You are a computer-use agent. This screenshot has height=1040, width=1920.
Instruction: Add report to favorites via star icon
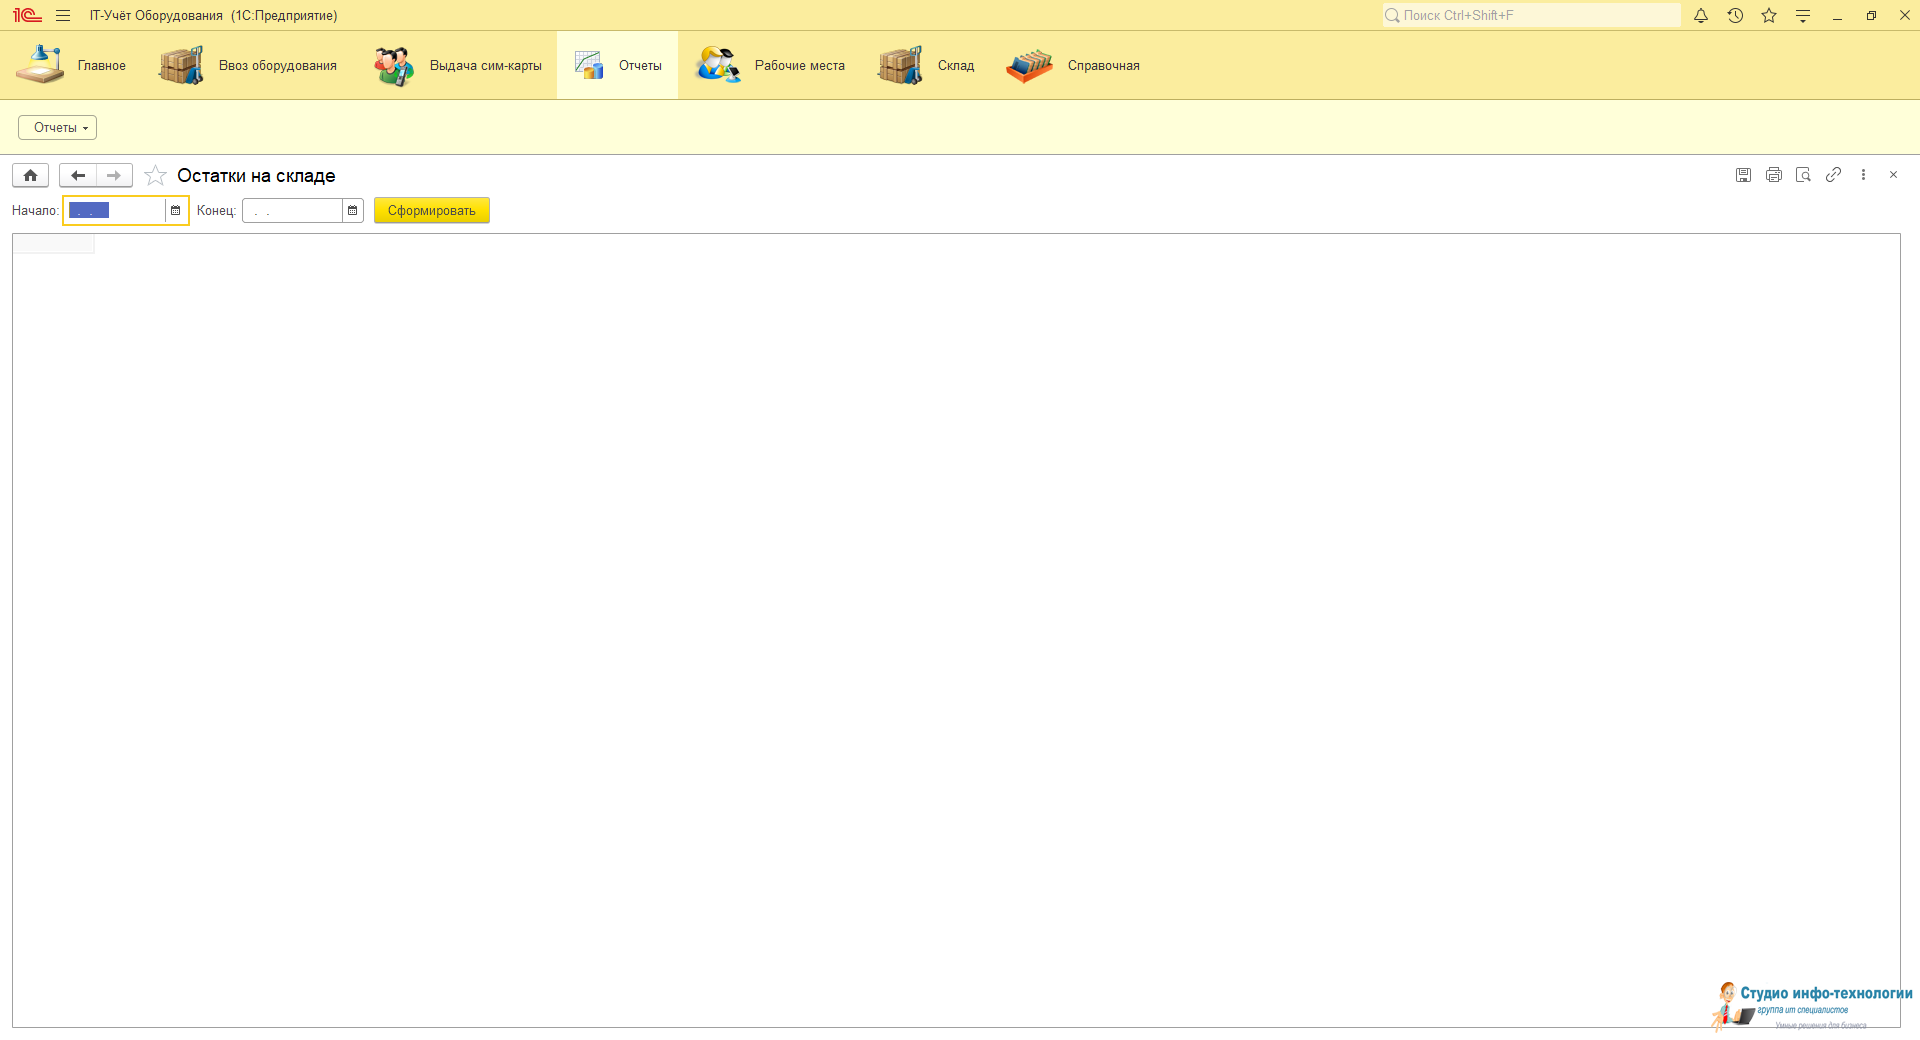pos(155,176)
